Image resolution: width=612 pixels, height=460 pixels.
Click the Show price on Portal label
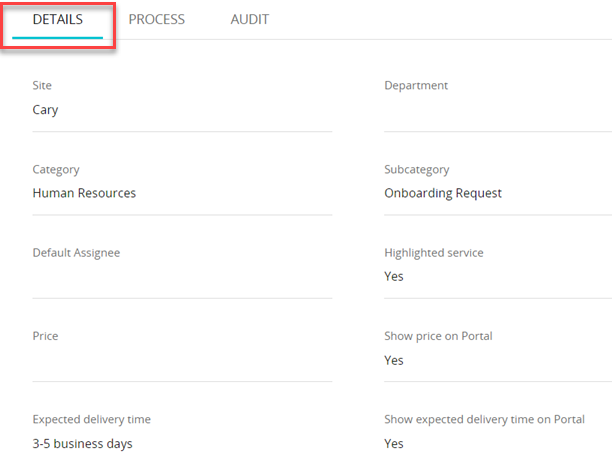coord(438,336)
